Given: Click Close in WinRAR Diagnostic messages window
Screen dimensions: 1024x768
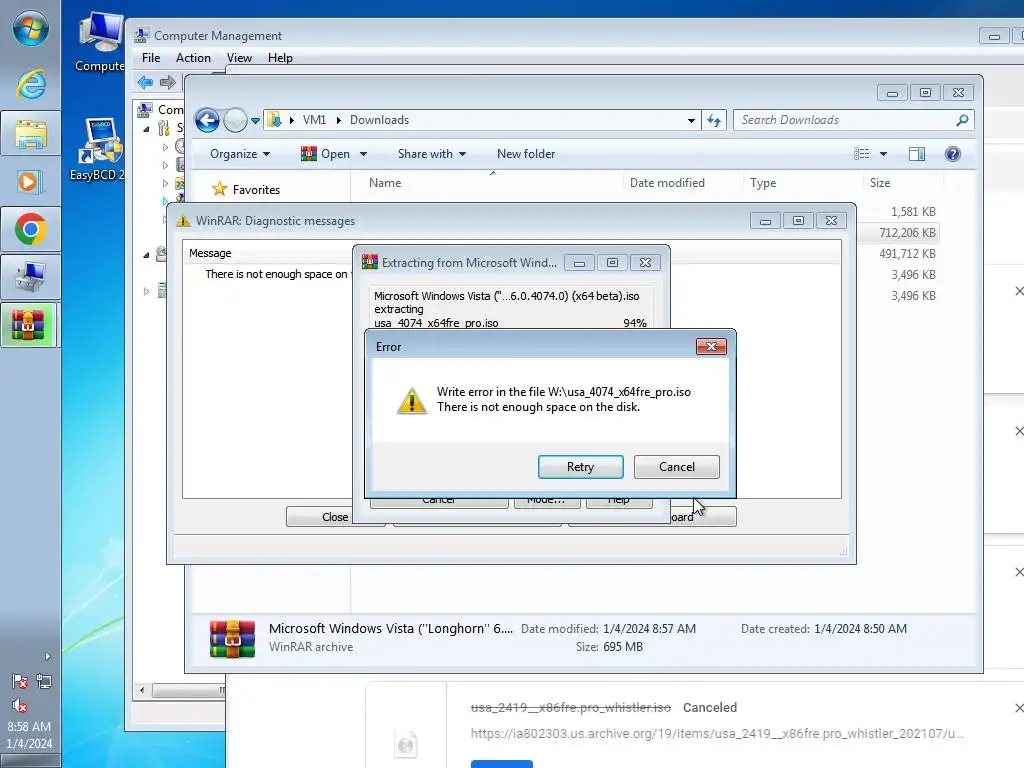Looking at the screenshot, I should coord(335,517).
